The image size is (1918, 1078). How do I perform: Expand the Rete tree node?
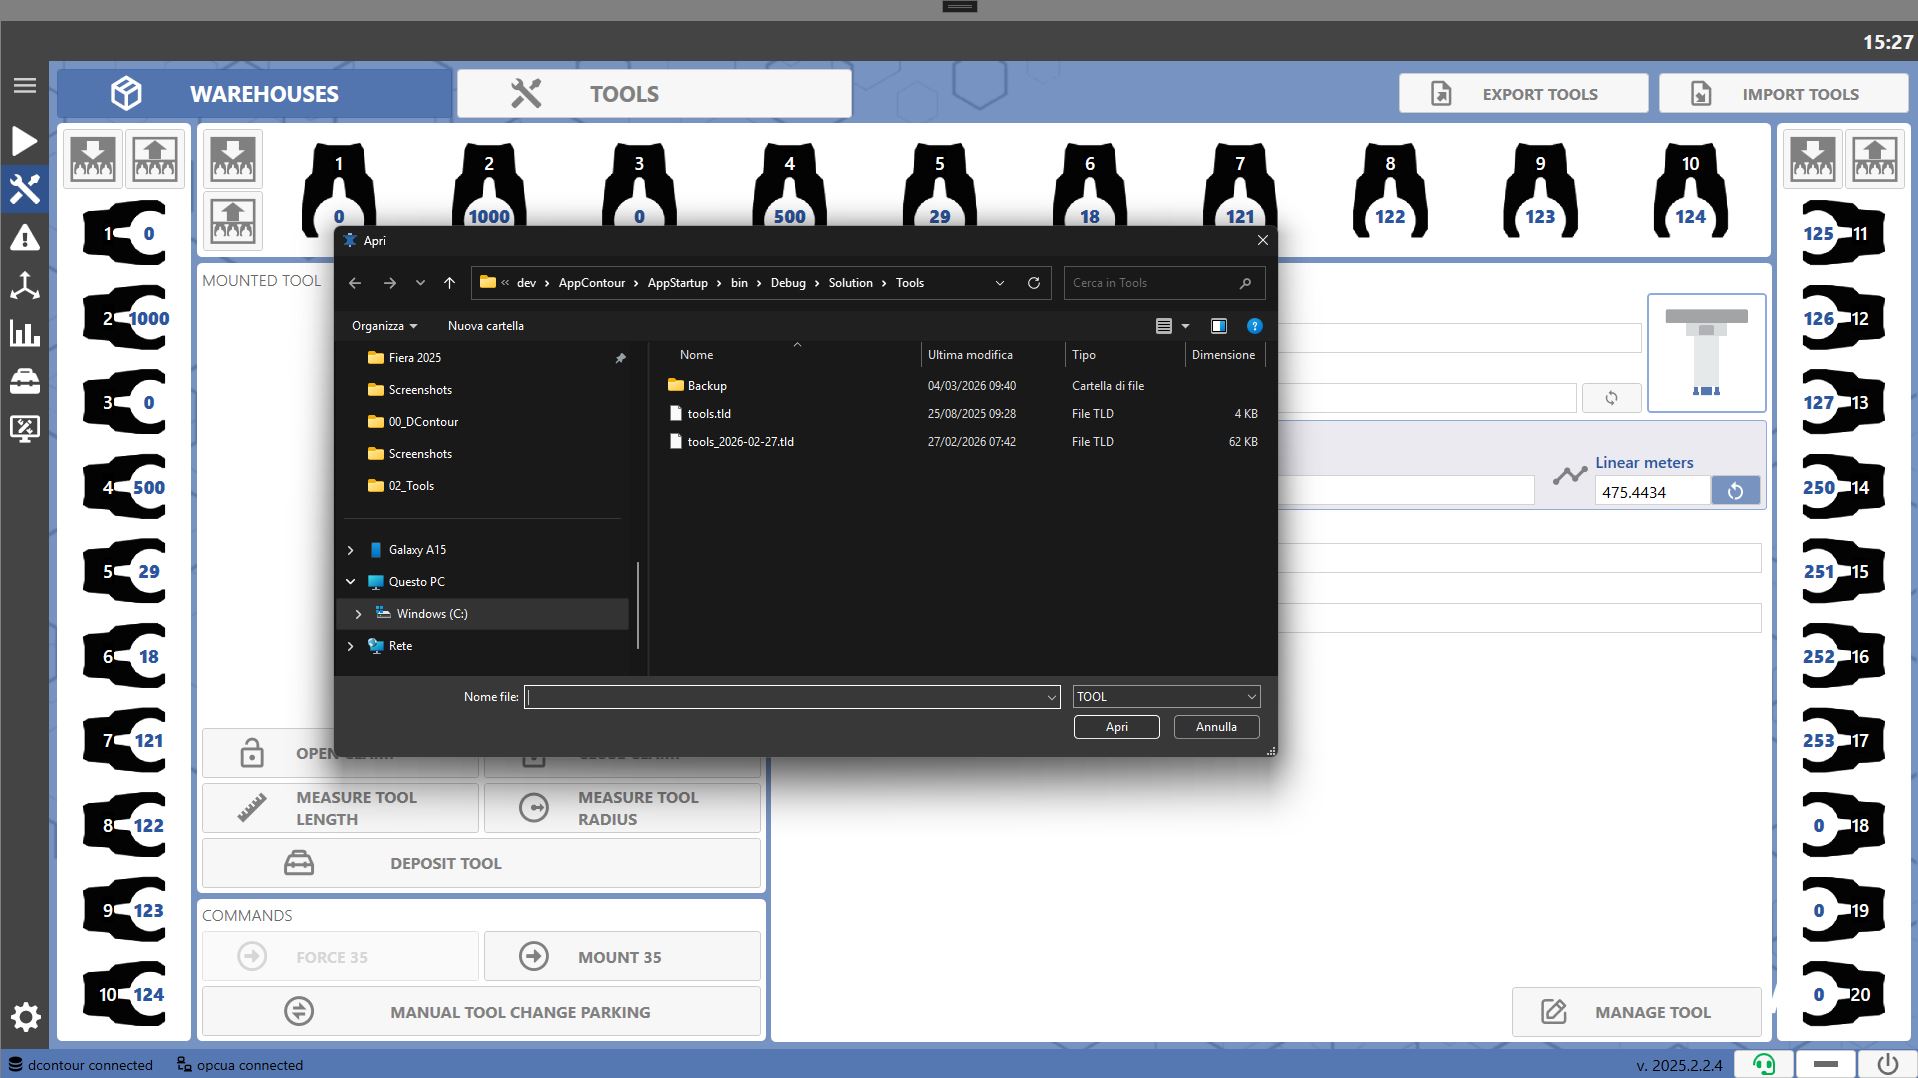coord(350,646)
